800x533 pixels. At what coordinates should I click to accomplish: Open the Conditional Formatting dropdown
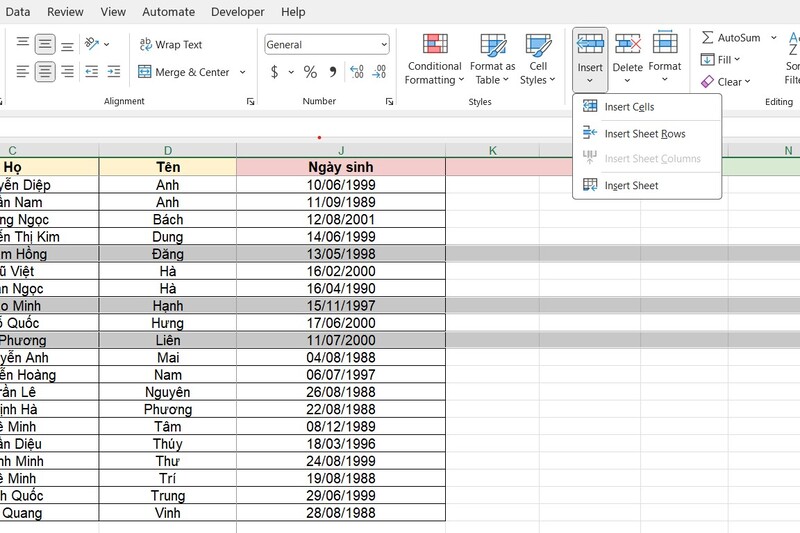point(434,60)
